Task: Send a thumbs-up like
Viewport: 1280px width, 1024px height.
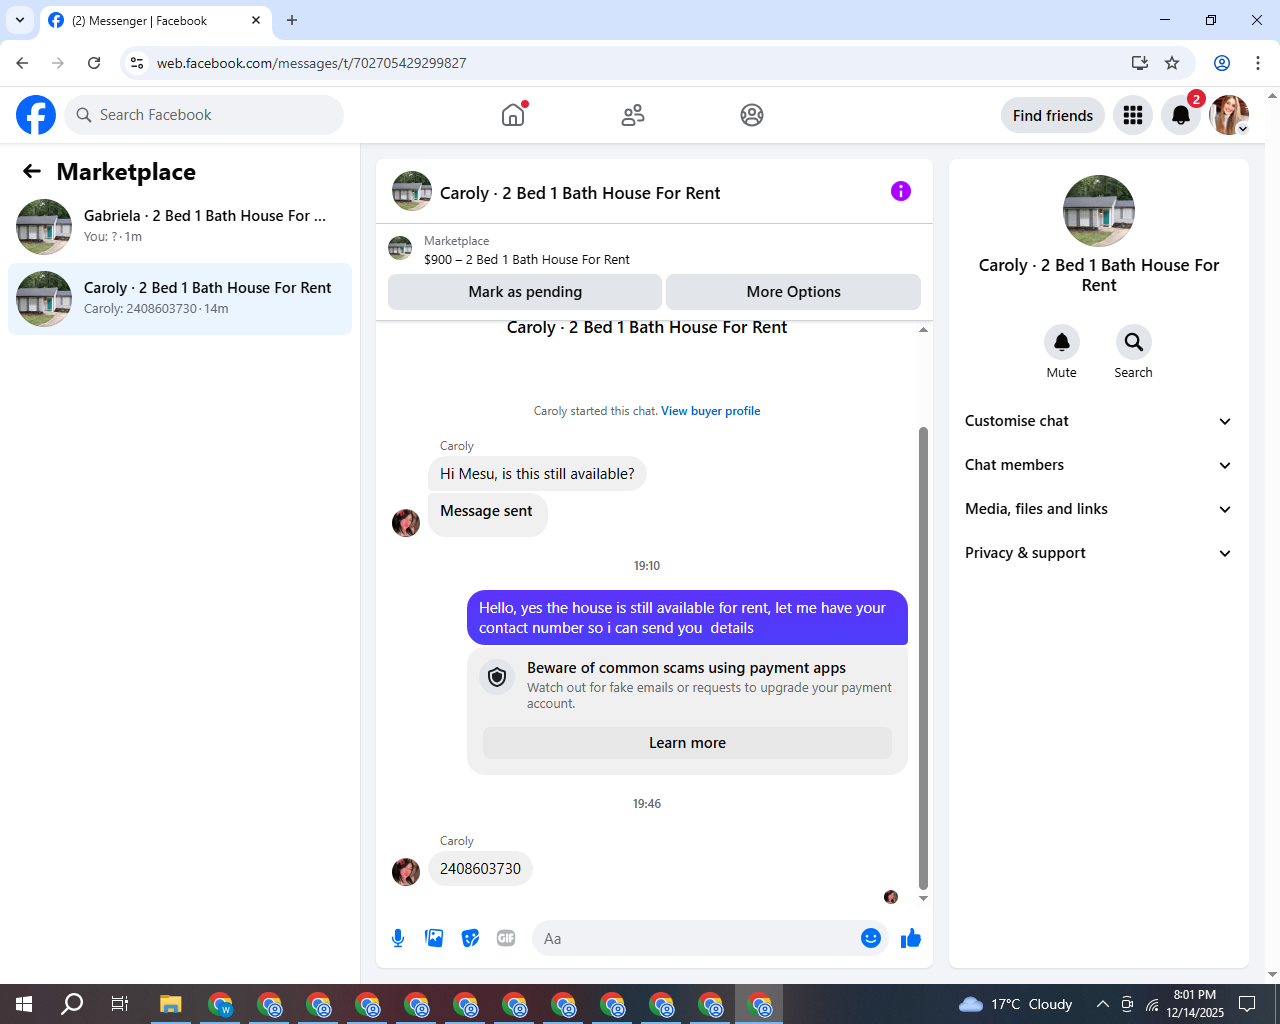Action: coord(911,938)
